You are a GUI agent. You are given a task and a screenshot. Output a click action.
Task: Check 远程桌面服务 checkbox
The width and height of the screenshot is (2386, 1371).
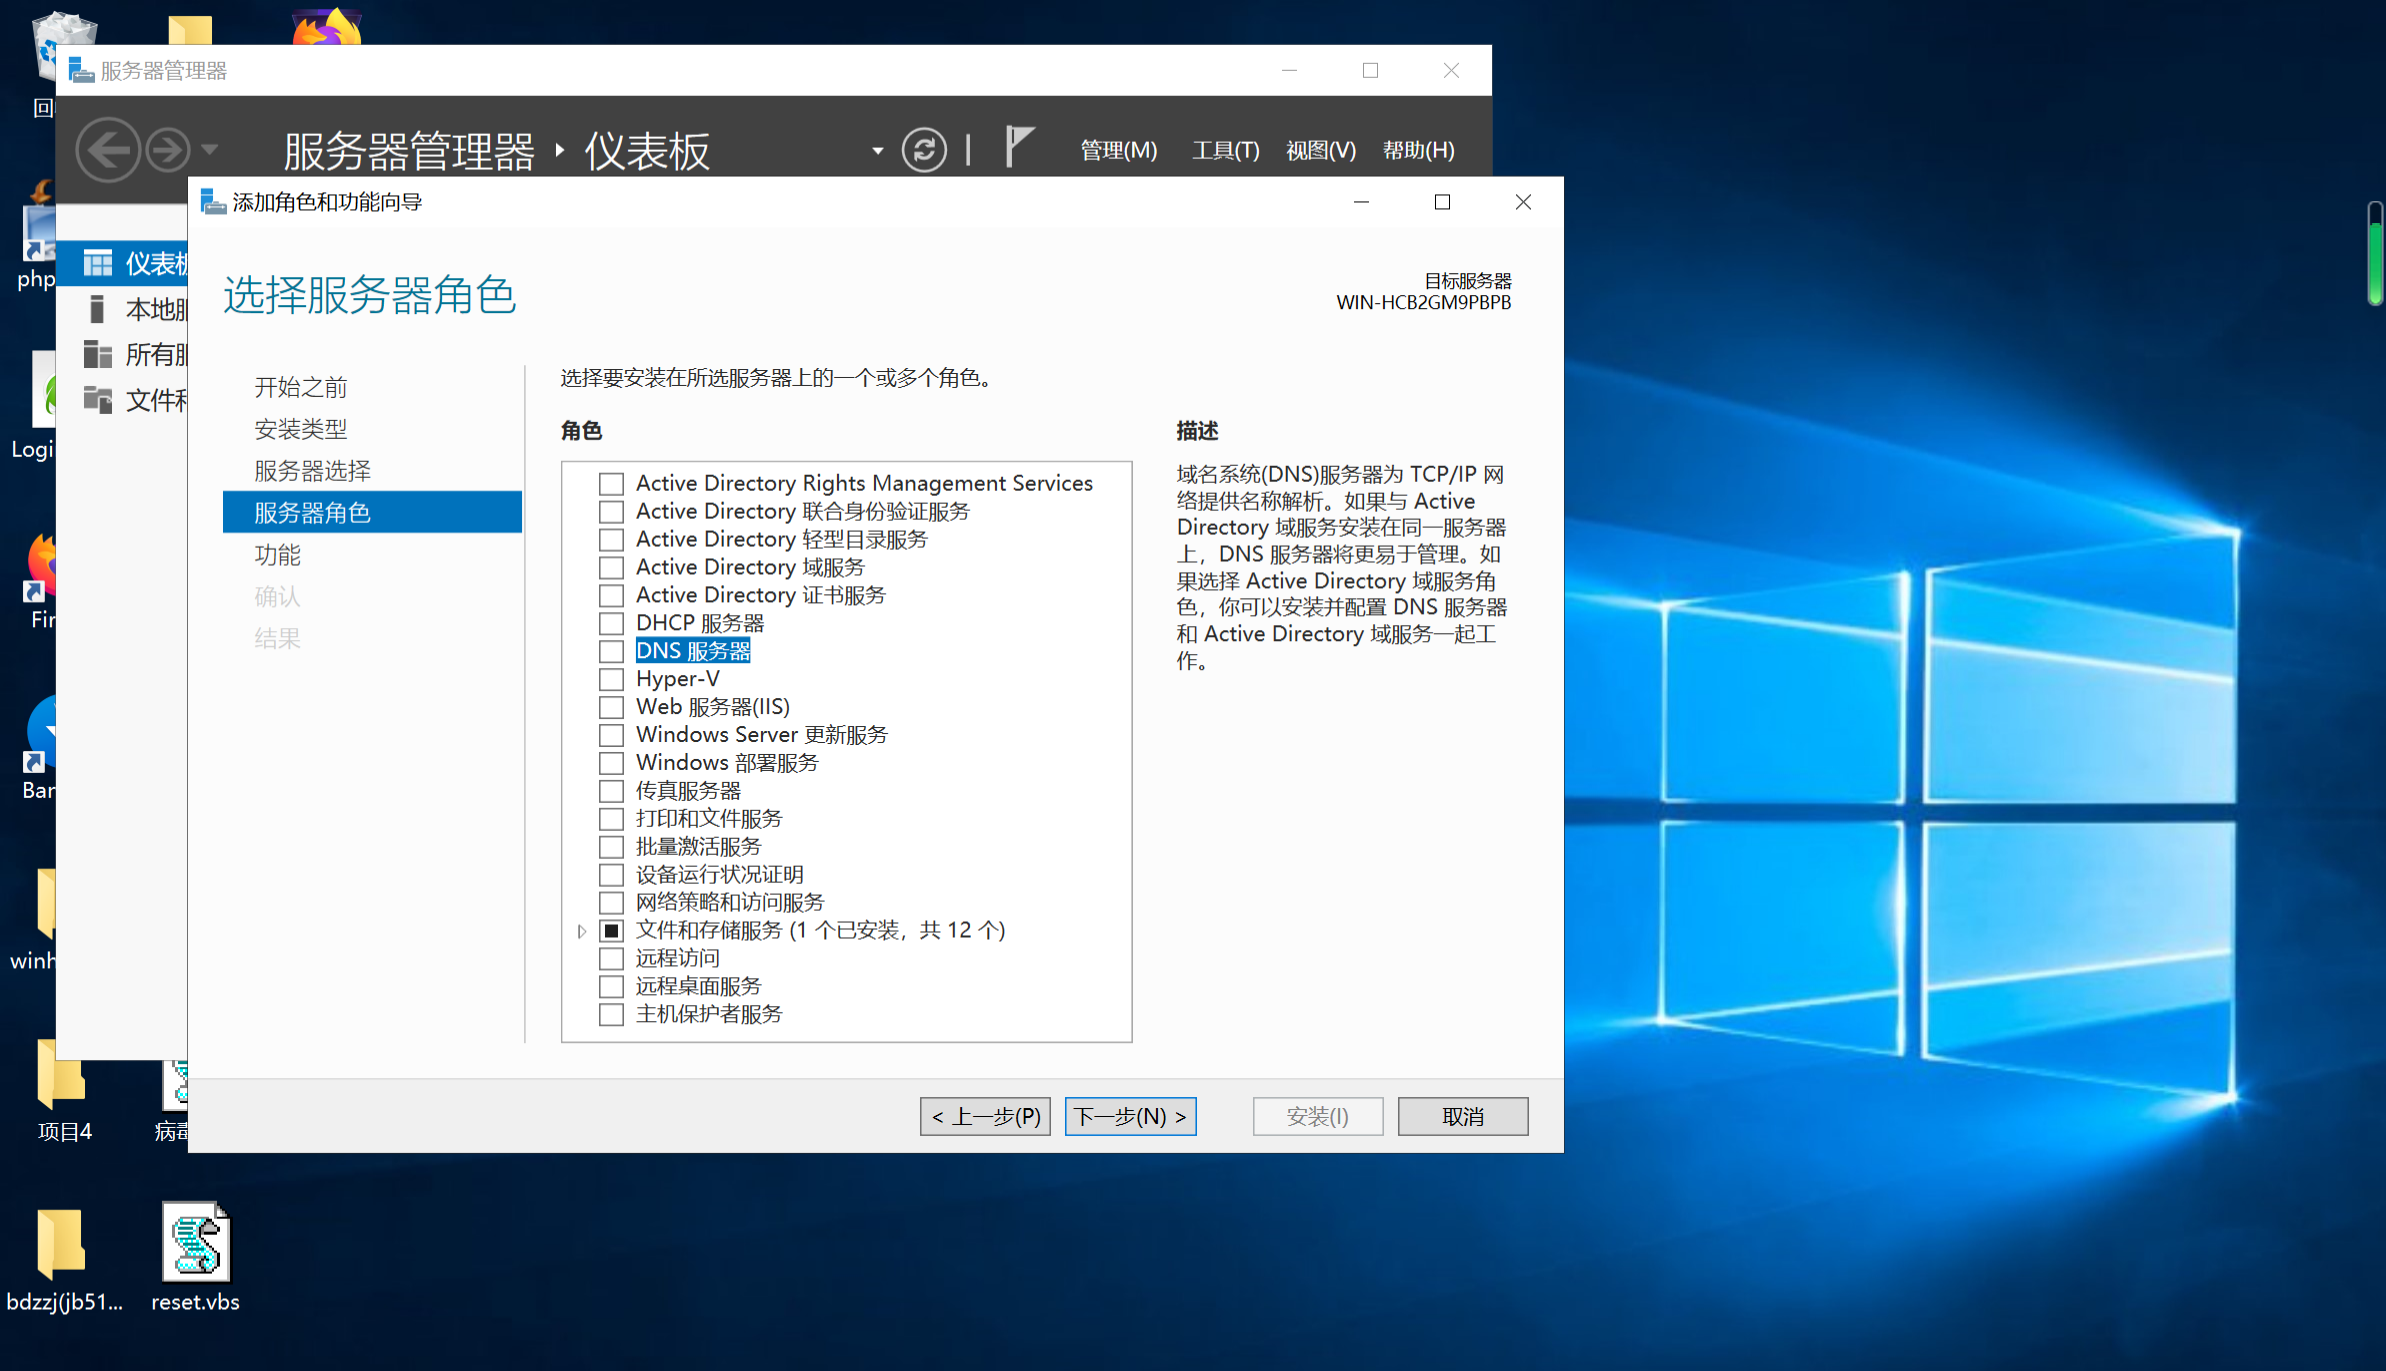(x=611, y=987)
